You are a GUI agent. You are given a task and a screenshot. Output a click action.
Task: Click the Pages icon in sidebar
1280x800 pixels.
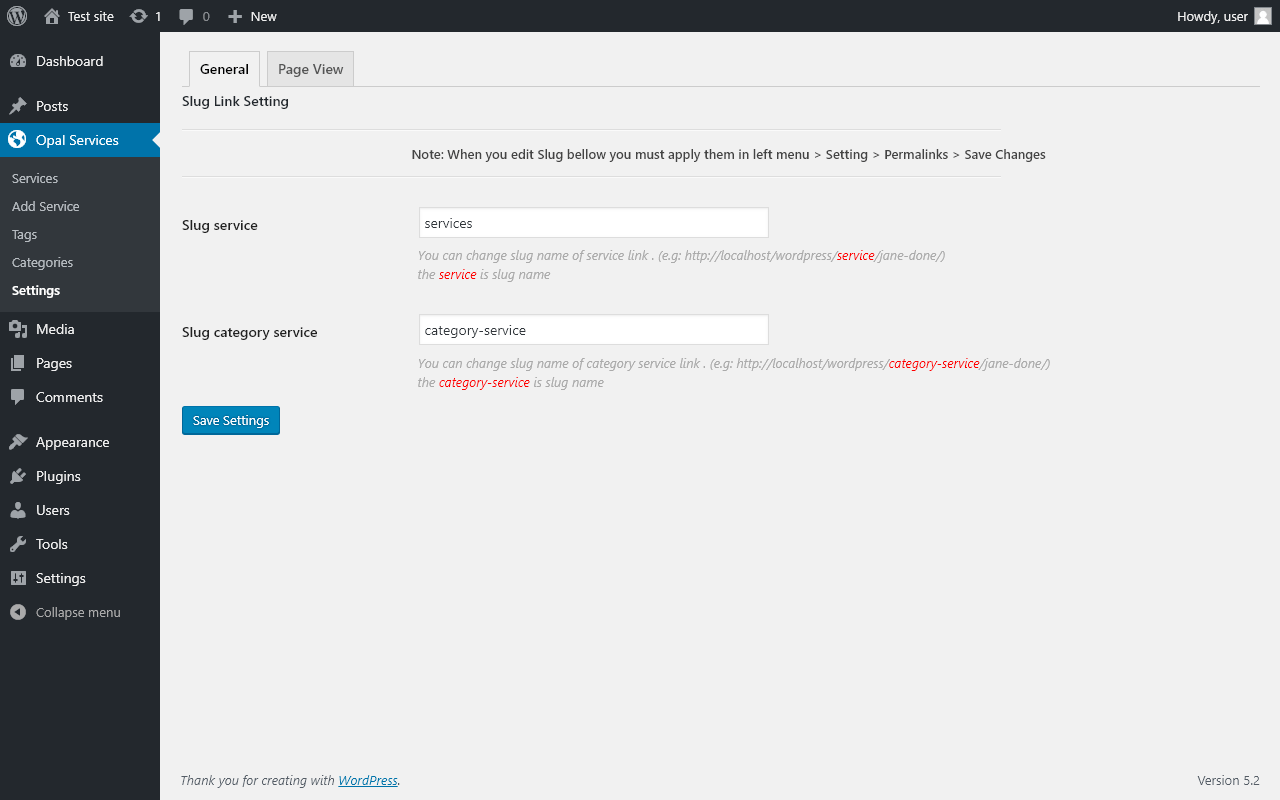coord(18,363)
